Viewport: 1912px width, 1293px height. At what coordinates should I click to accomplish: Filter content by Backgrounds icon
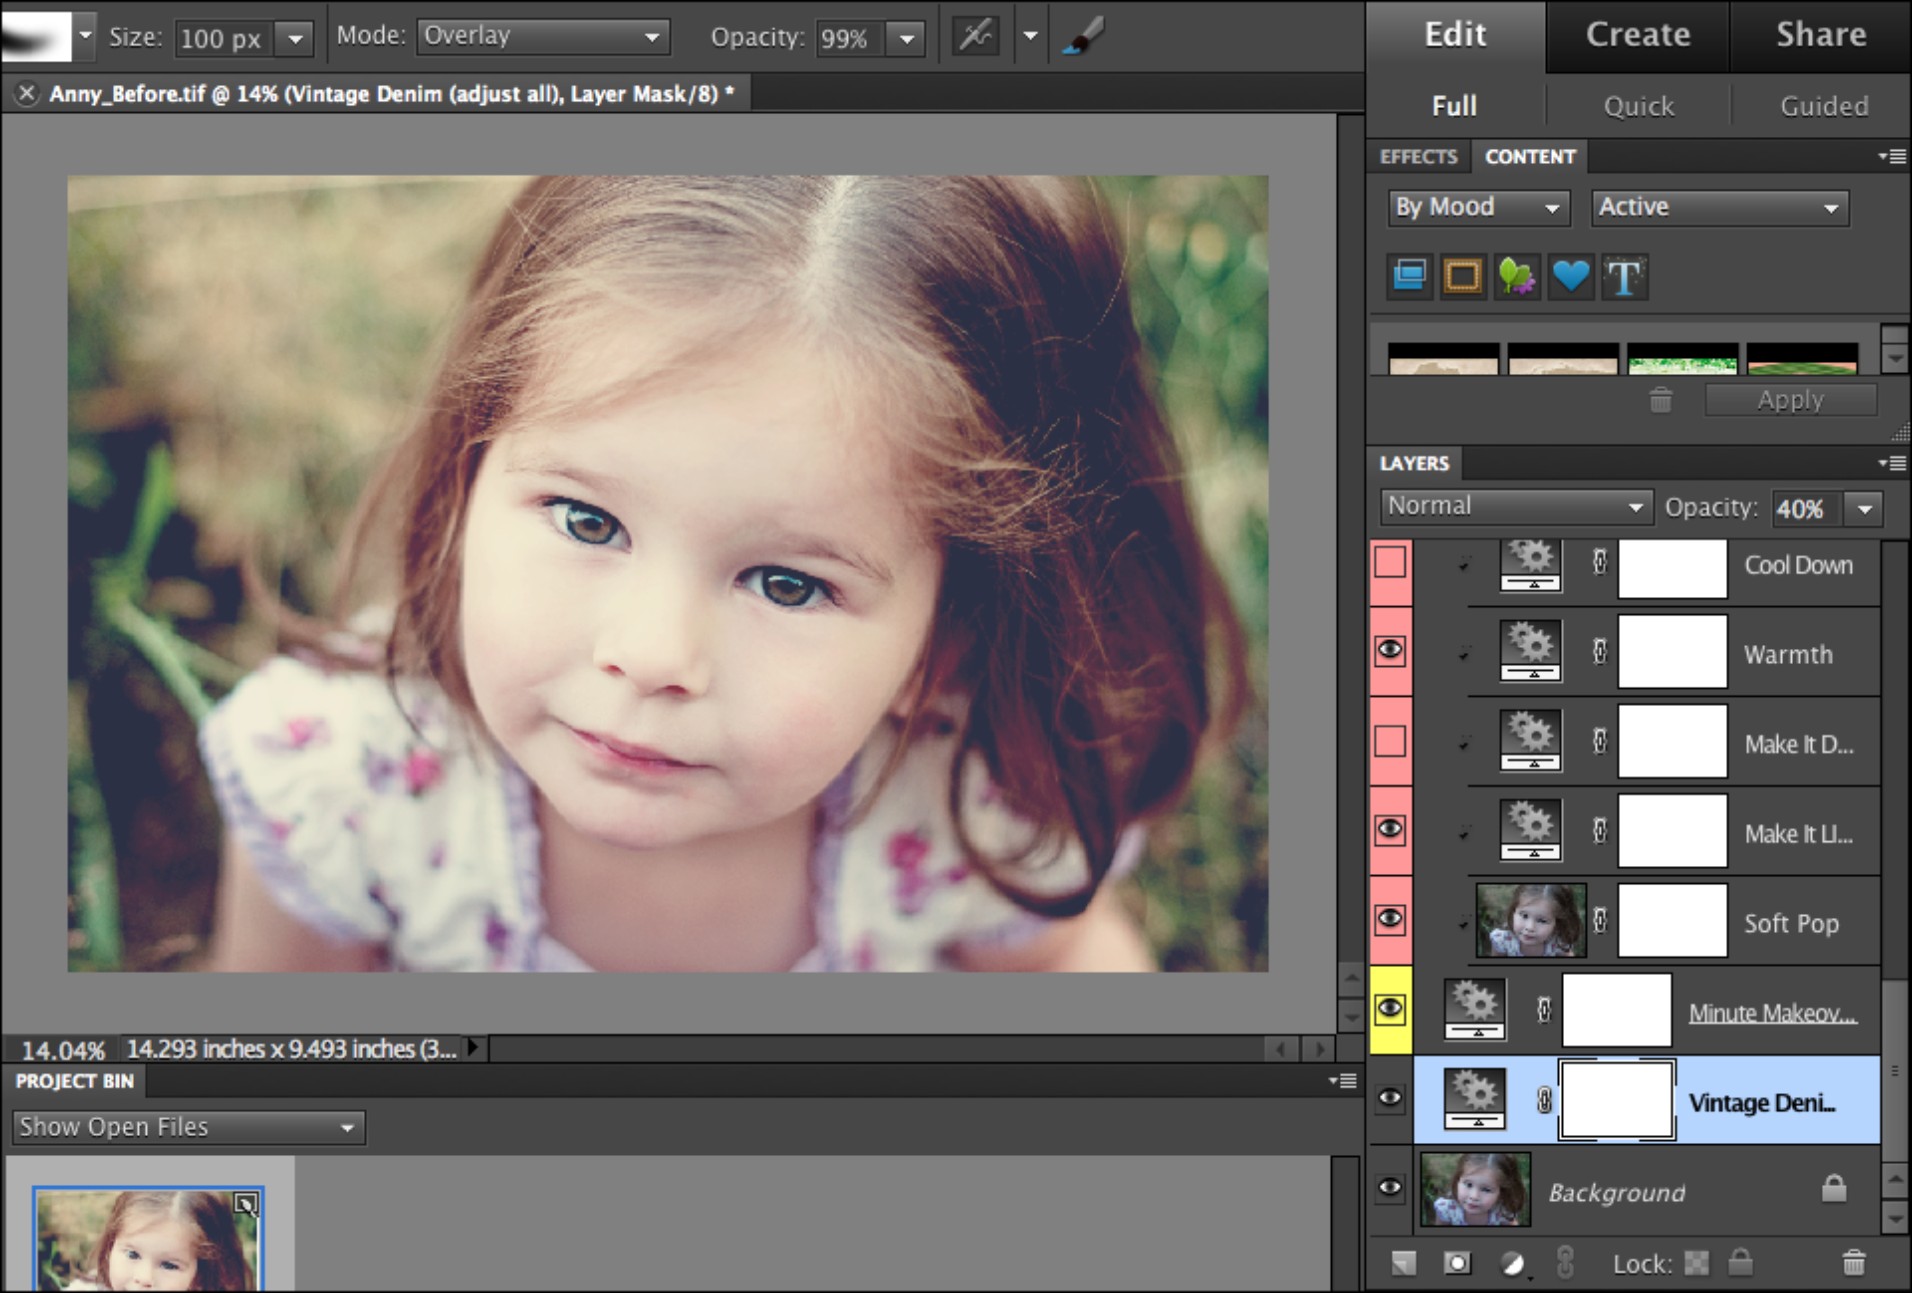coord(1410,275)
